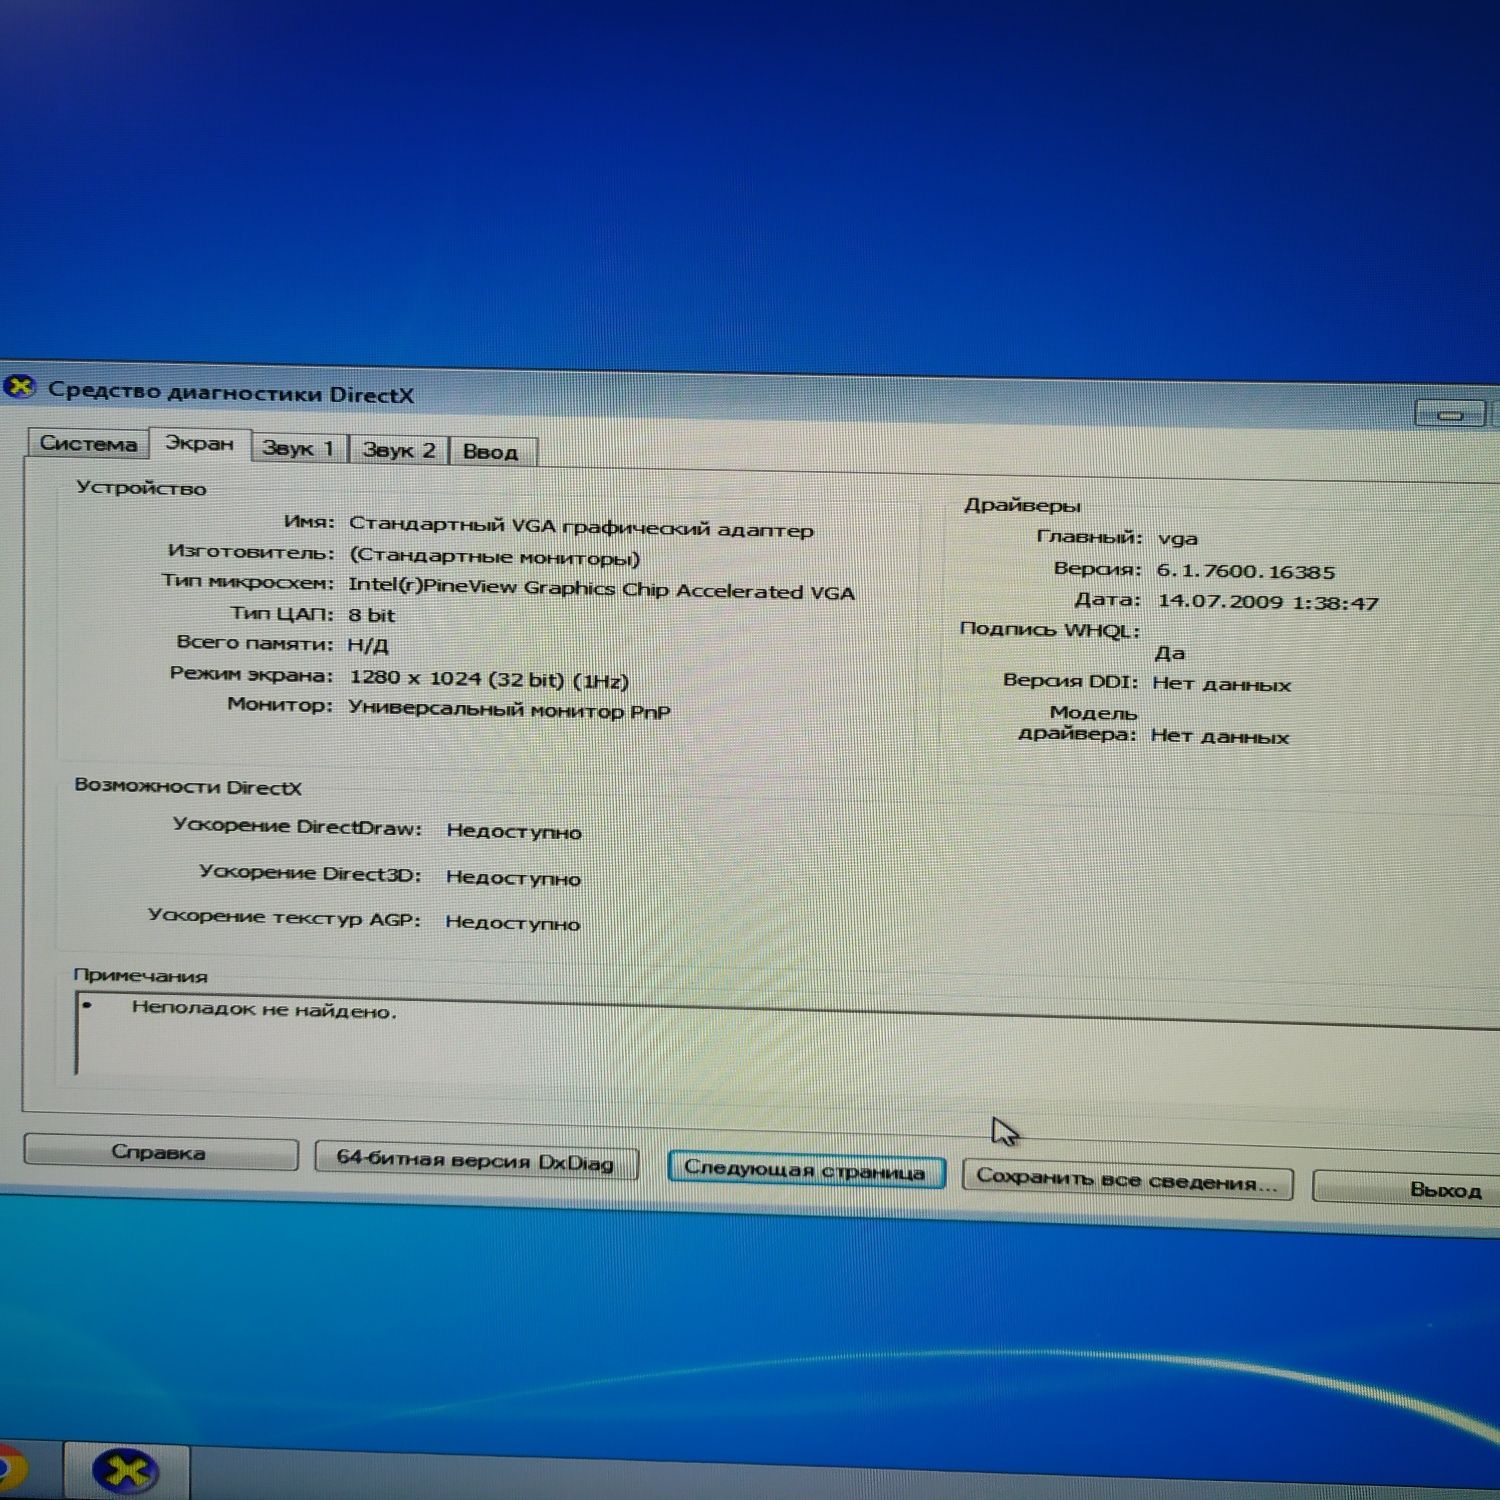The image size is (1500, 1500).
Task: Click the 'Имя:' field label
Action: pos(309,522)
